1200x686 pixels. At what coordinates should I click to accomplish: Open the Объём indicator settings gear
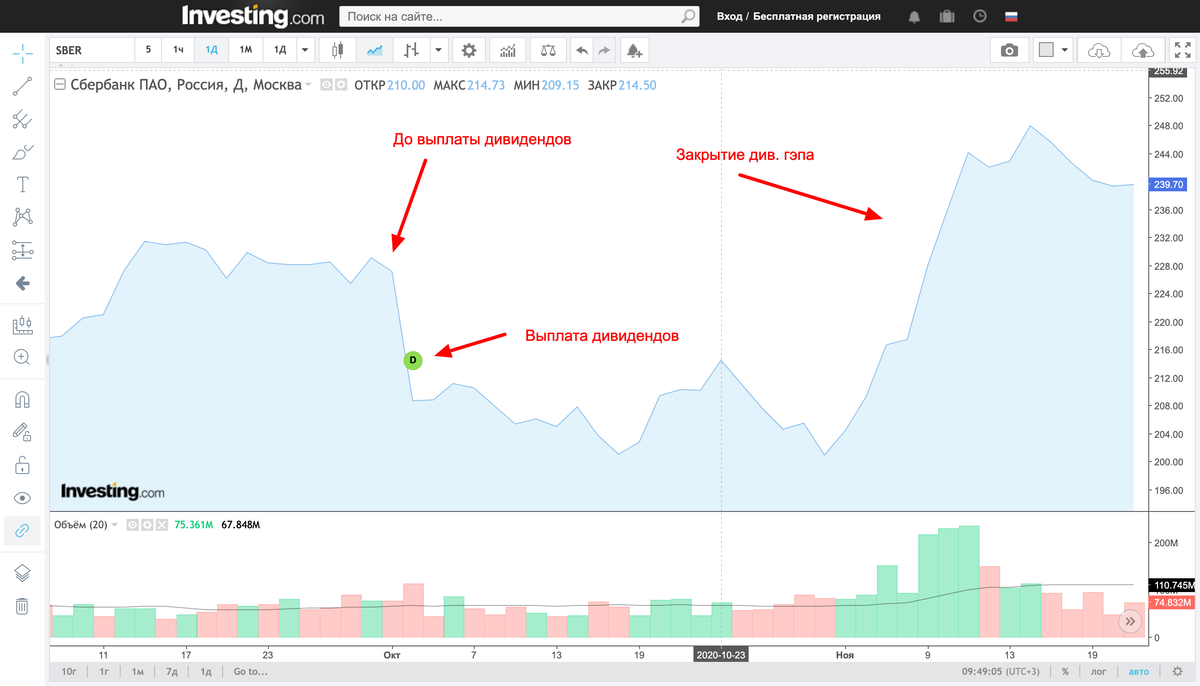tap(146, 524)
